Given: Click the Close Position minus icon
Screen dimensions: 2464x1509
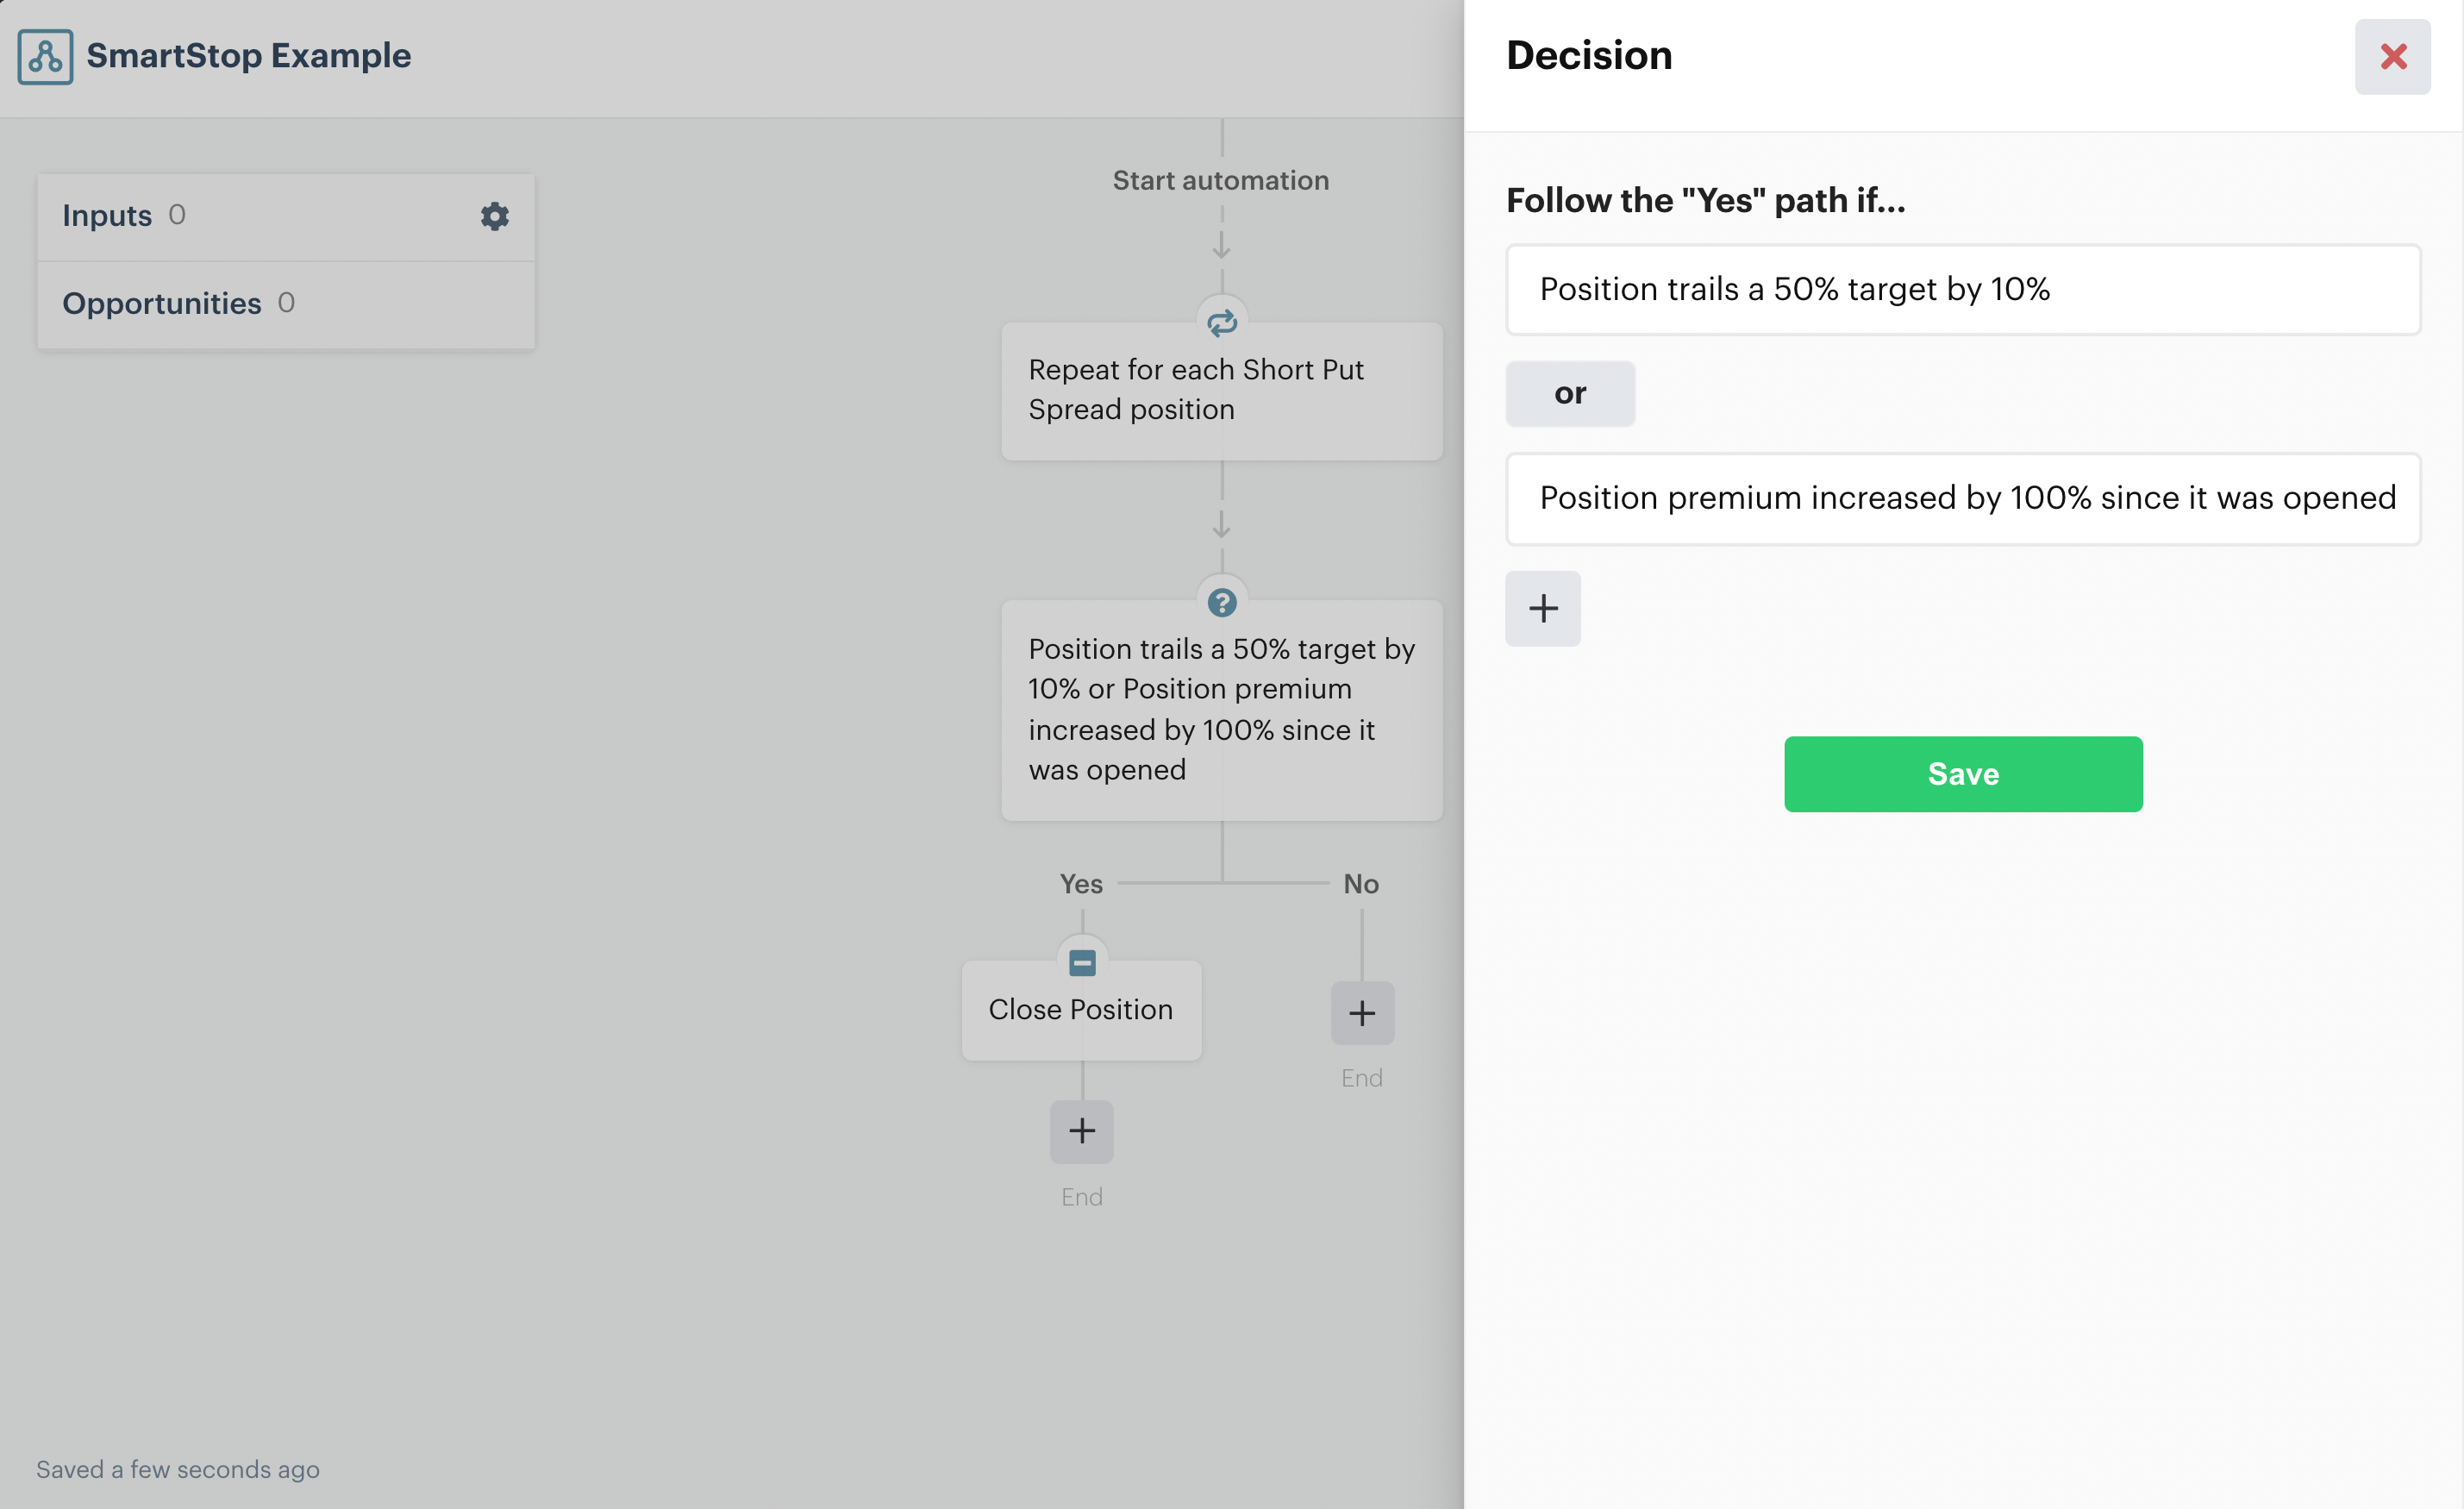Looking at the screenshot, I should click(x=1081, y=962).
